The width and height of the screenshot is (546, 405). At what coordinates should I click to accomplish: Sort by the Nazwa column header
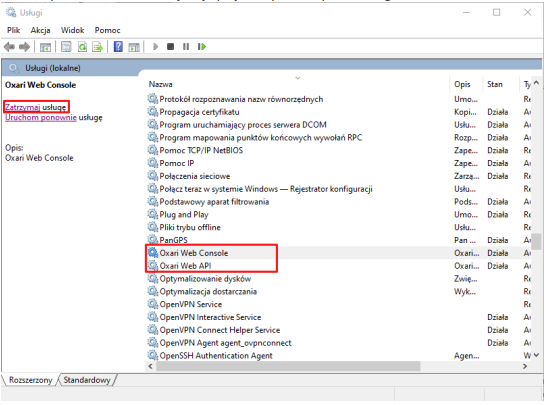pos(160,85)
